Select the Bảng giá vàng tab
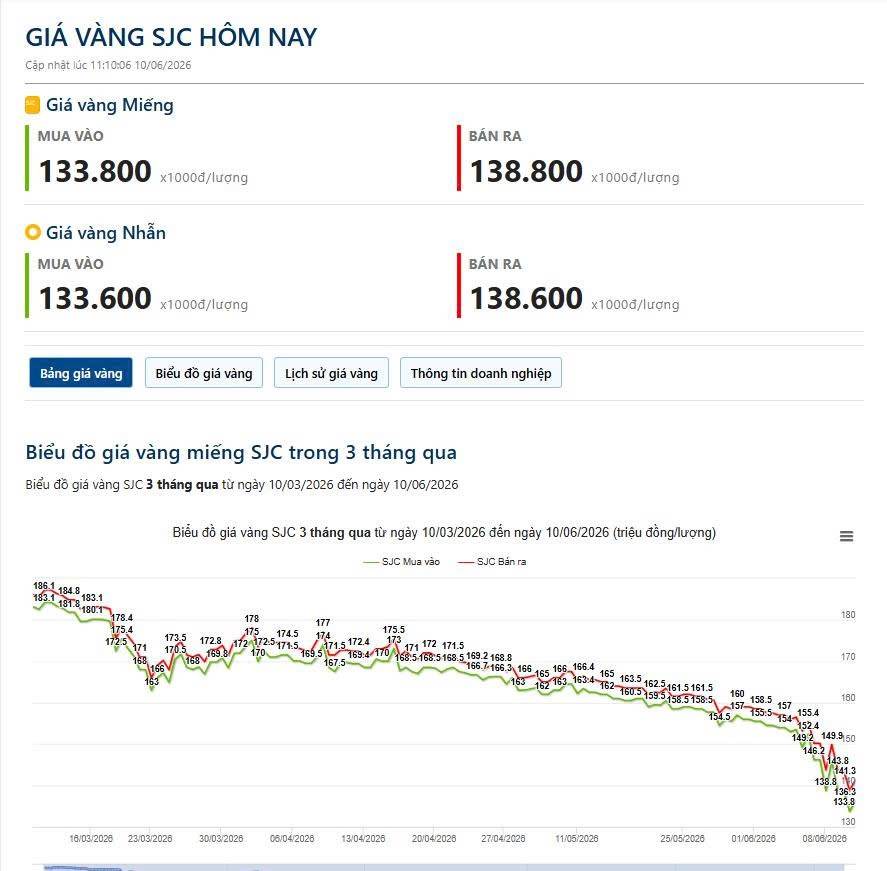Image resolution: width=887 pixels, height=871 pixels. tap(81, 373)
